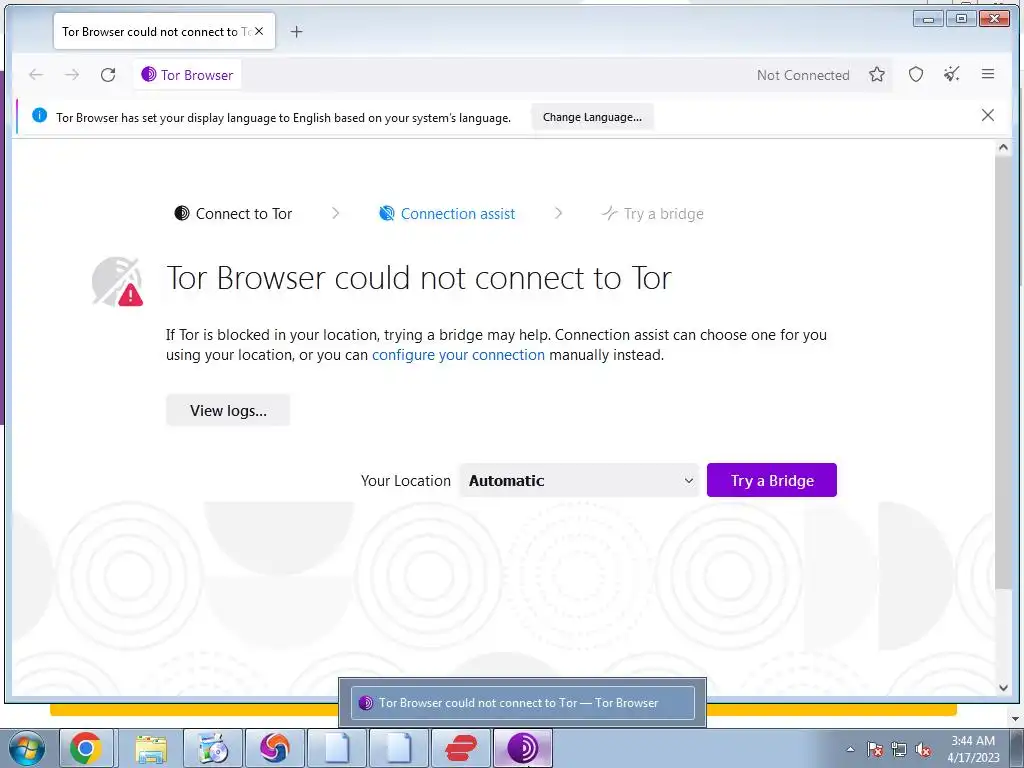This screenshot has height=768, width=1024.
Task: Open the media player taskbar icon
Action: pos(213,748)
